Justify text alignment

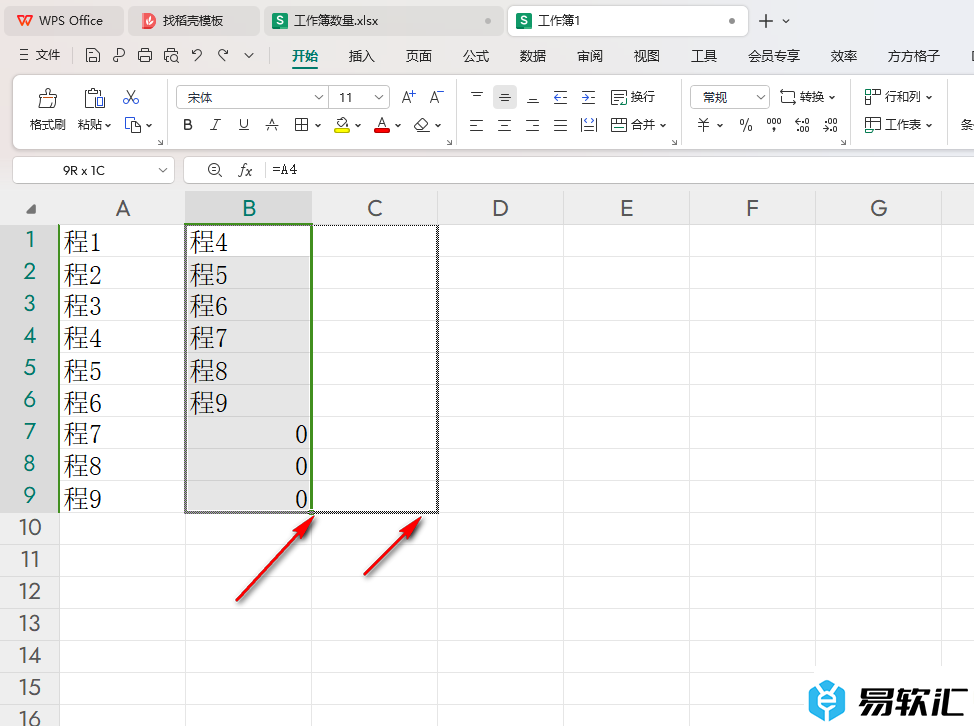pos(560,125)
